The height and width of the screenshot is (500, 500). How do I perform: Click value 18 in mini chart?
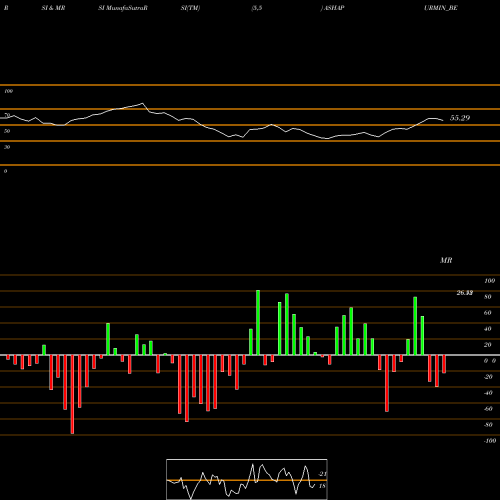pyautogui.click(x=322, y=486)
